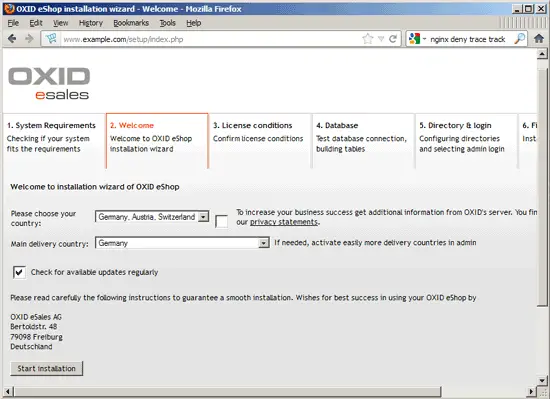Viewport: 550px width, 399px height.
Task: Expand the 'Please choose your country' dropdown
Action: (x=152, y=217)
